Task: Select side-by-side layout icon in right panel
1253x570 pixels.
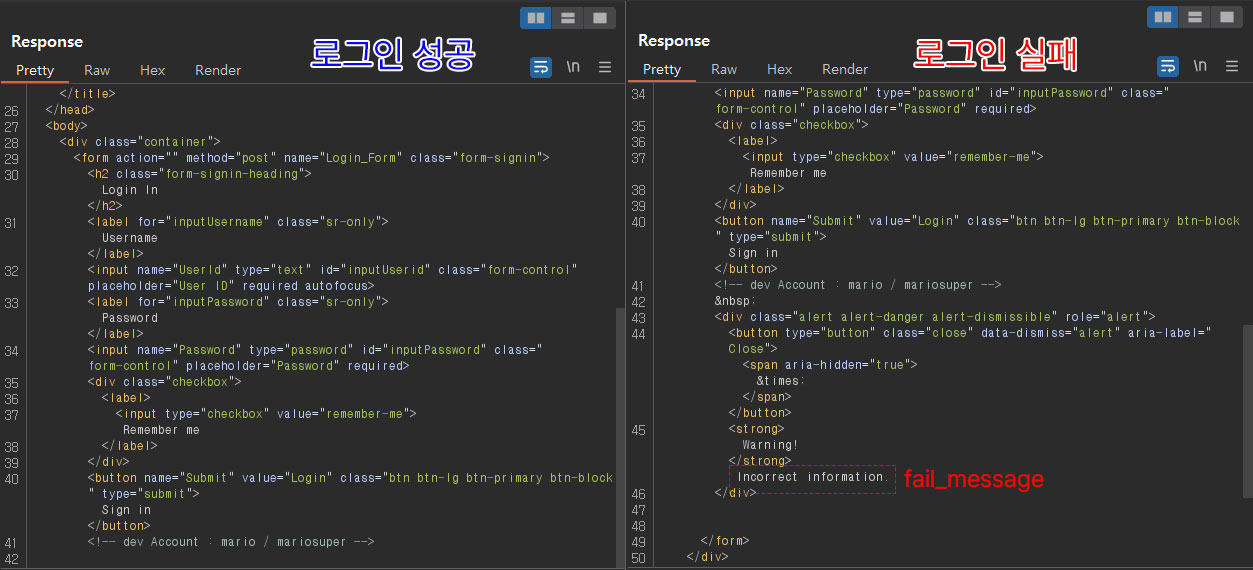Action: coord(1163,17)
